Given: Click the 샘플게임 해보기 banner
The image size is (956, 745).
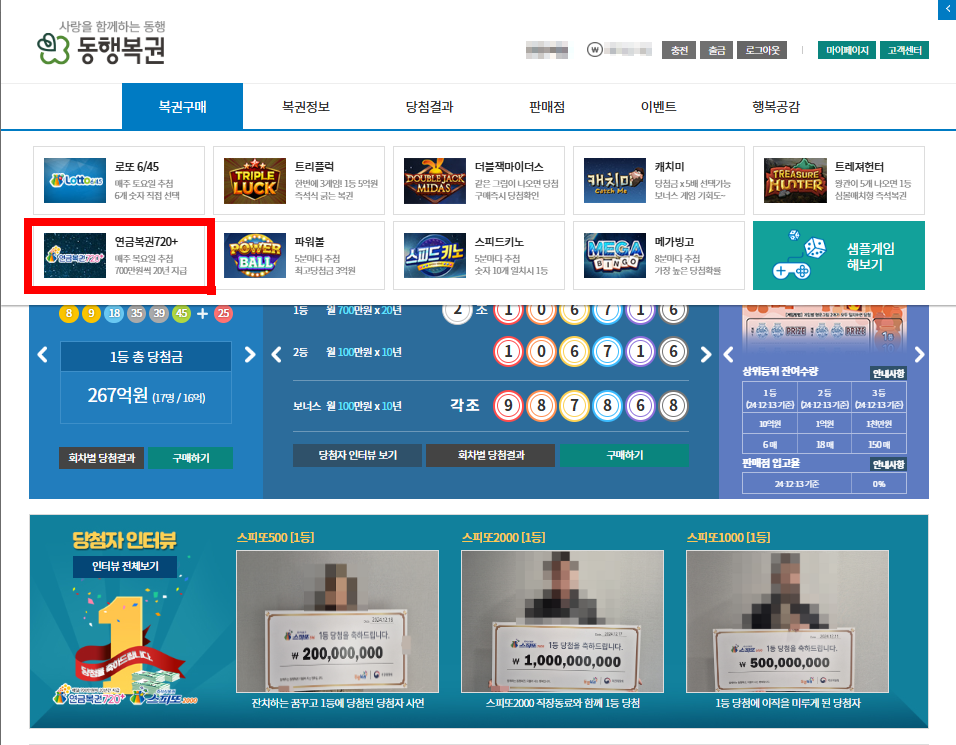Looking at the screenshot, I should (839, 255).
